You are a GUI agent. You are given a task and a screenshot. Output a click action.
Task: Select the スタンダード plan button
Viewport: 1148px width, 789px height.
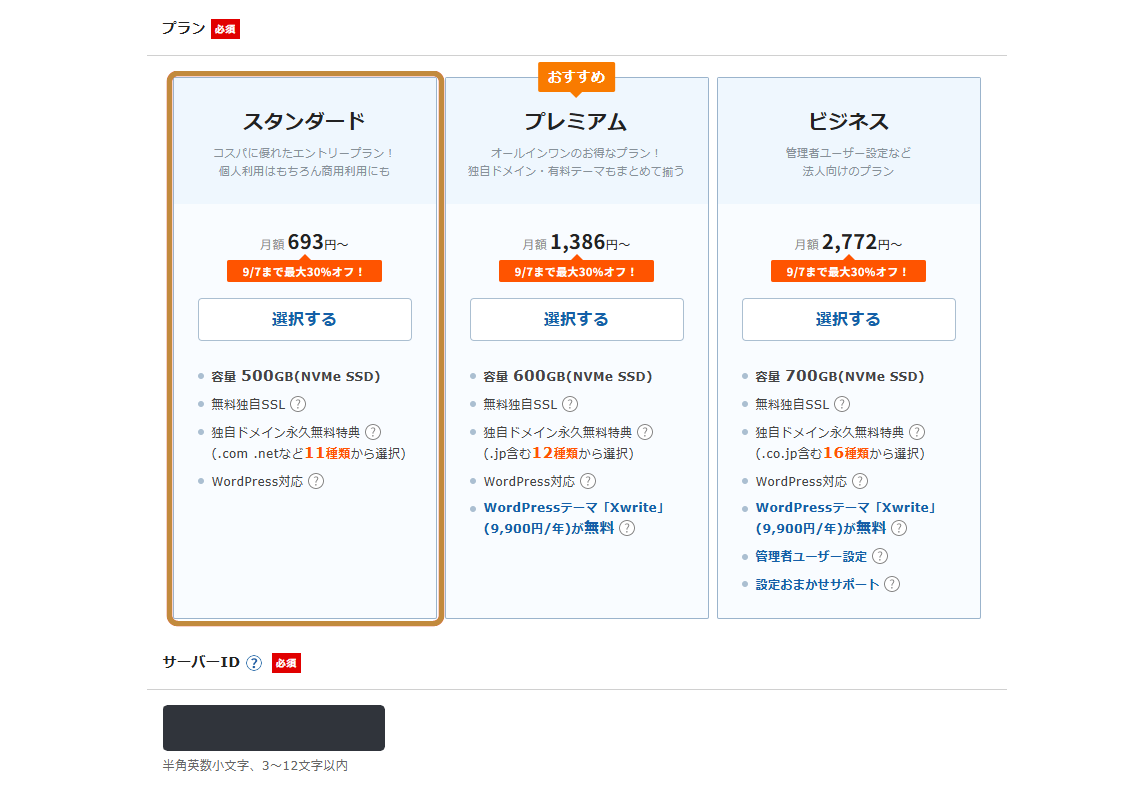(x=305, y=319)
